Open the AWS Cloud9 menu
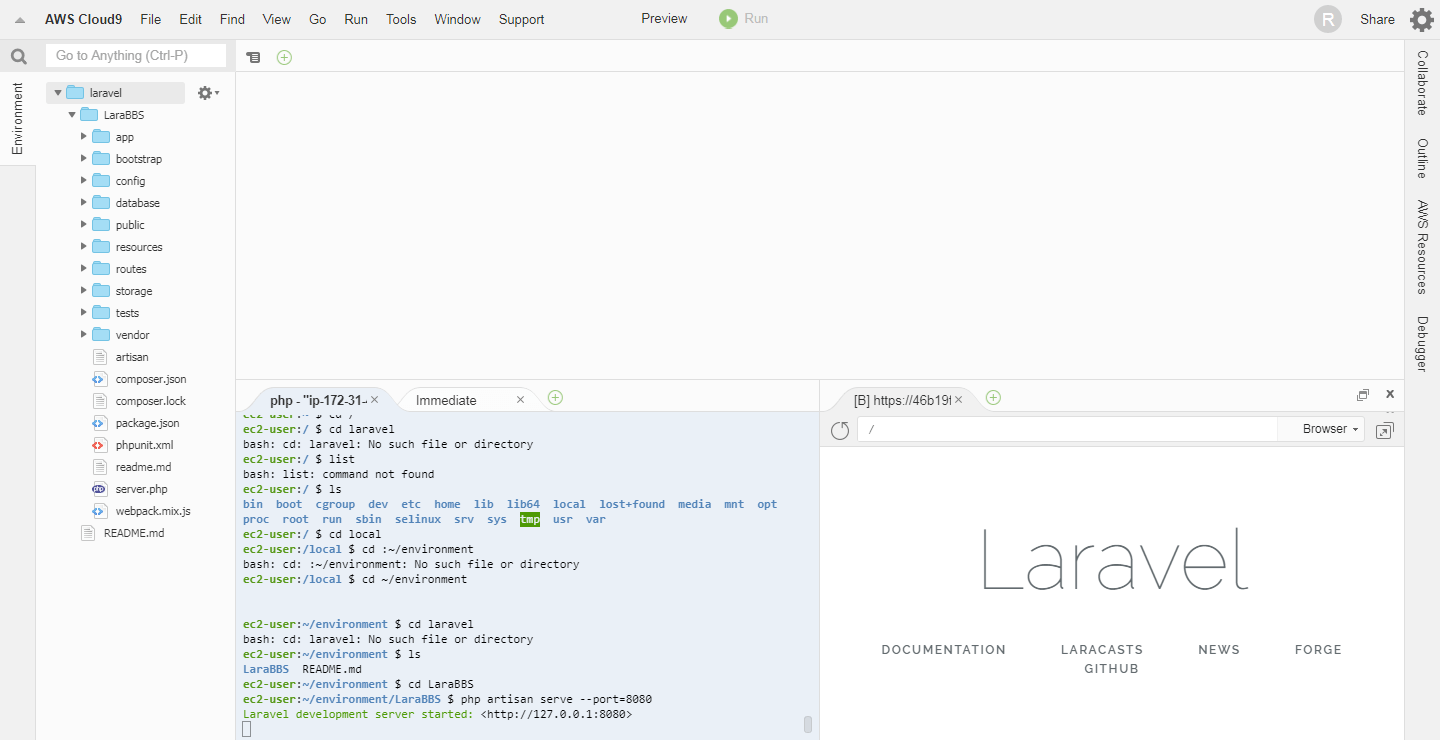 pos(83,19)
